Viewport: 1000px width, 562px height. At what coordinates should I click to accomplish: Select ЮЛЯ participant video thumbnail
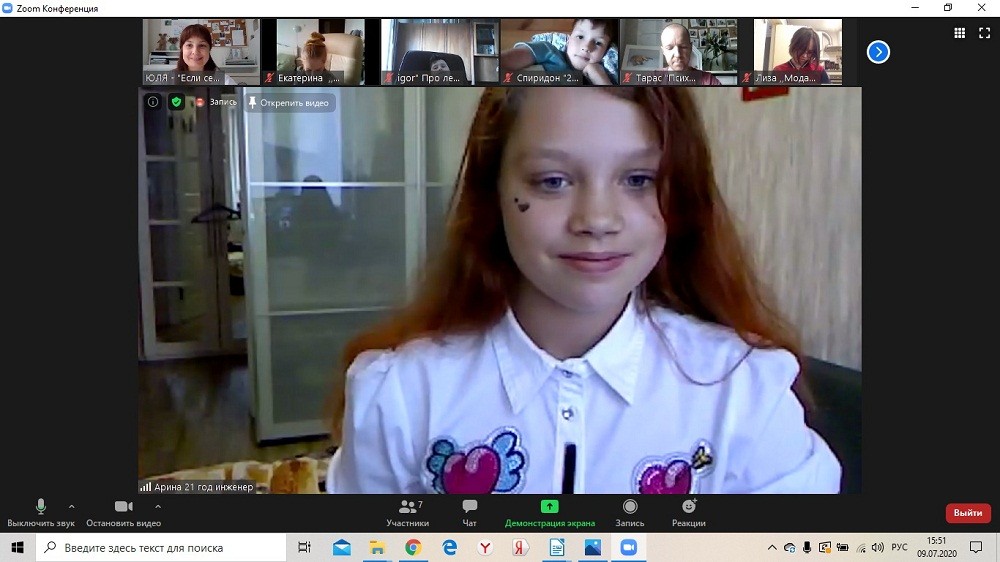pyautogui.click(x=200, y=52)
